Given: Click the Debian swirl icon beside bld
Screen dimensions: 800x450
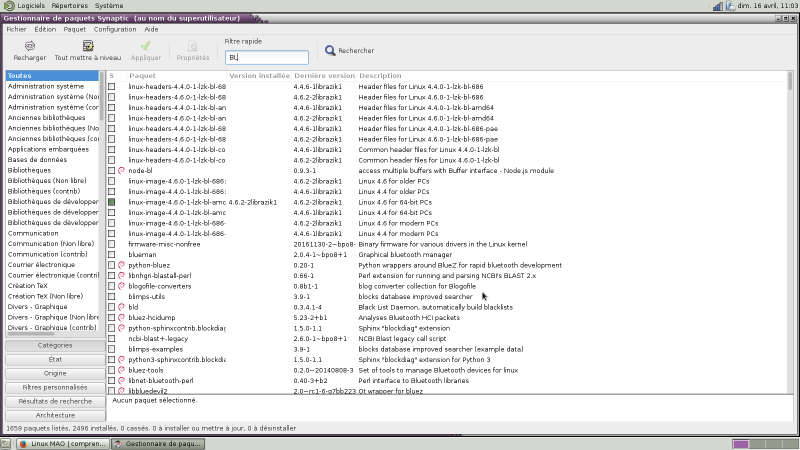Looking at the screenshot, I should (121, 307).
